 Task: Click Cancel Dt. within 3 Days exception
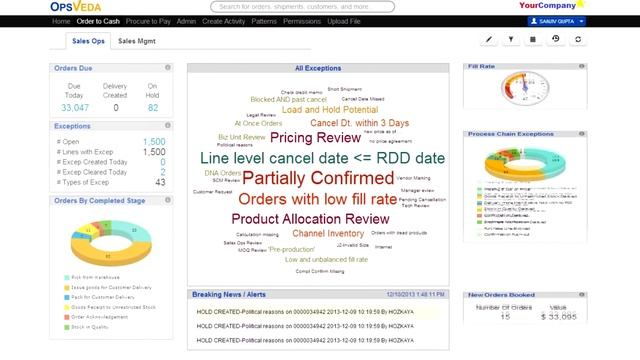point(360,123)
